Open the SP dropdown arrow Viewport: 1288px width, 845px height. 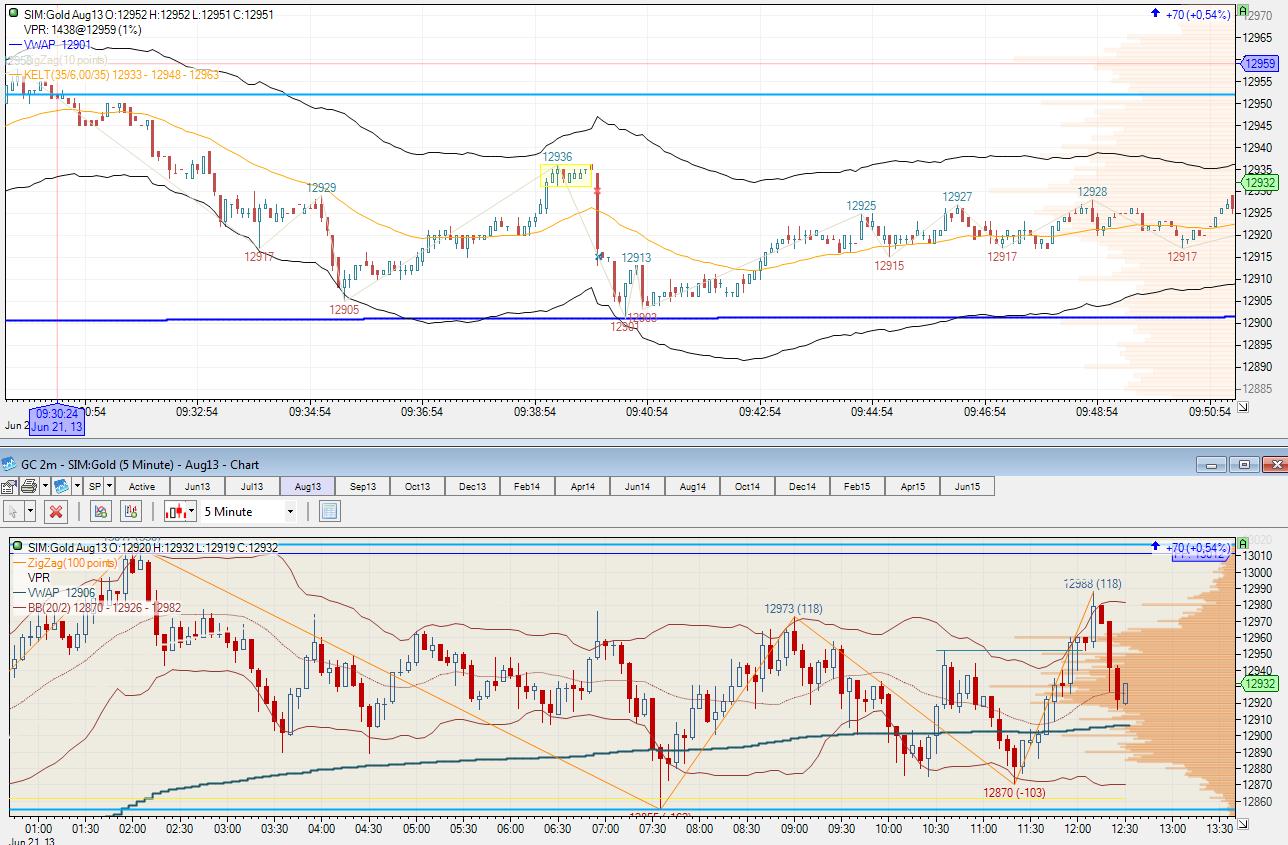coord(109,486)
